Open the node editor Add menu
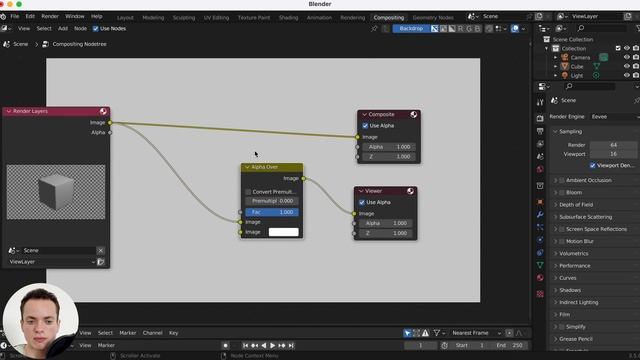 click(63, 29)
